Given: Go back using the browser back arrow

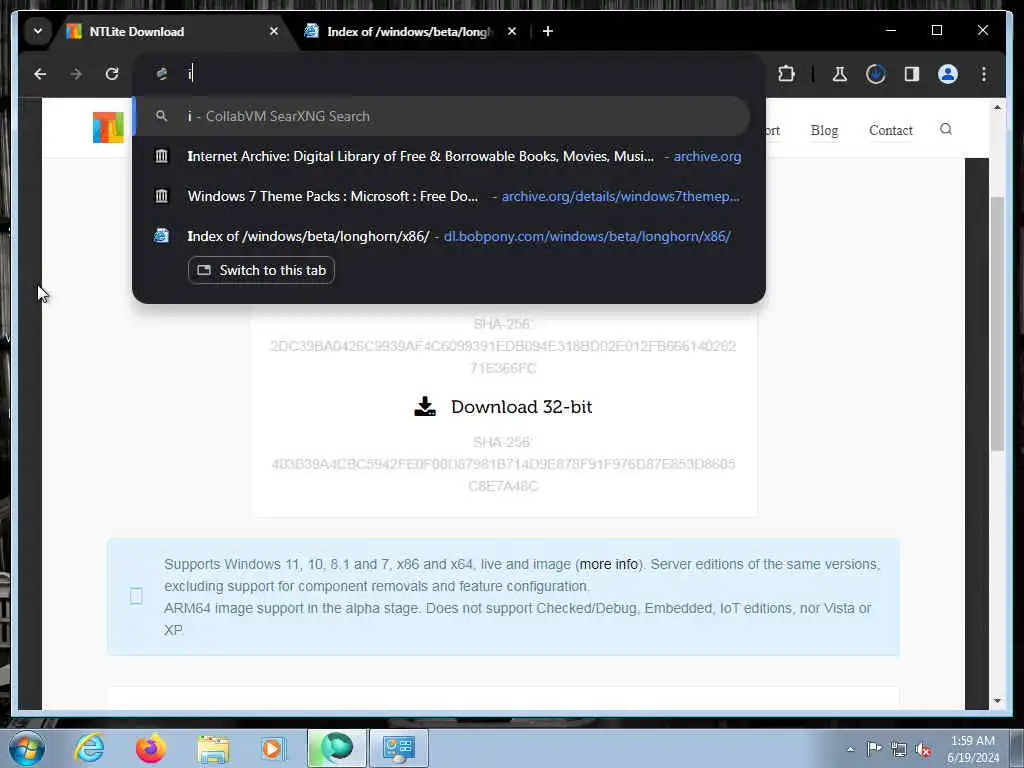Looking at the screenshot, I should 40,74.
